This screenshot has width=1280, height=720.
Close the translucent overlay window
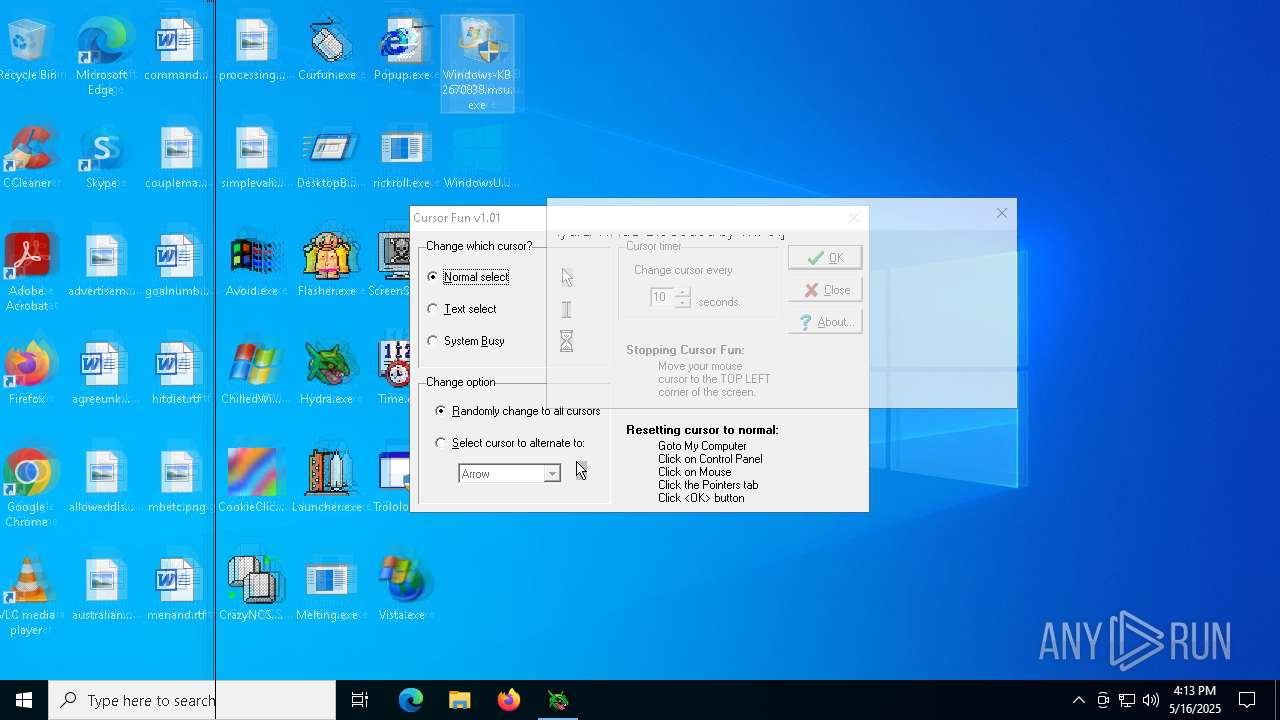point(1002,213)
